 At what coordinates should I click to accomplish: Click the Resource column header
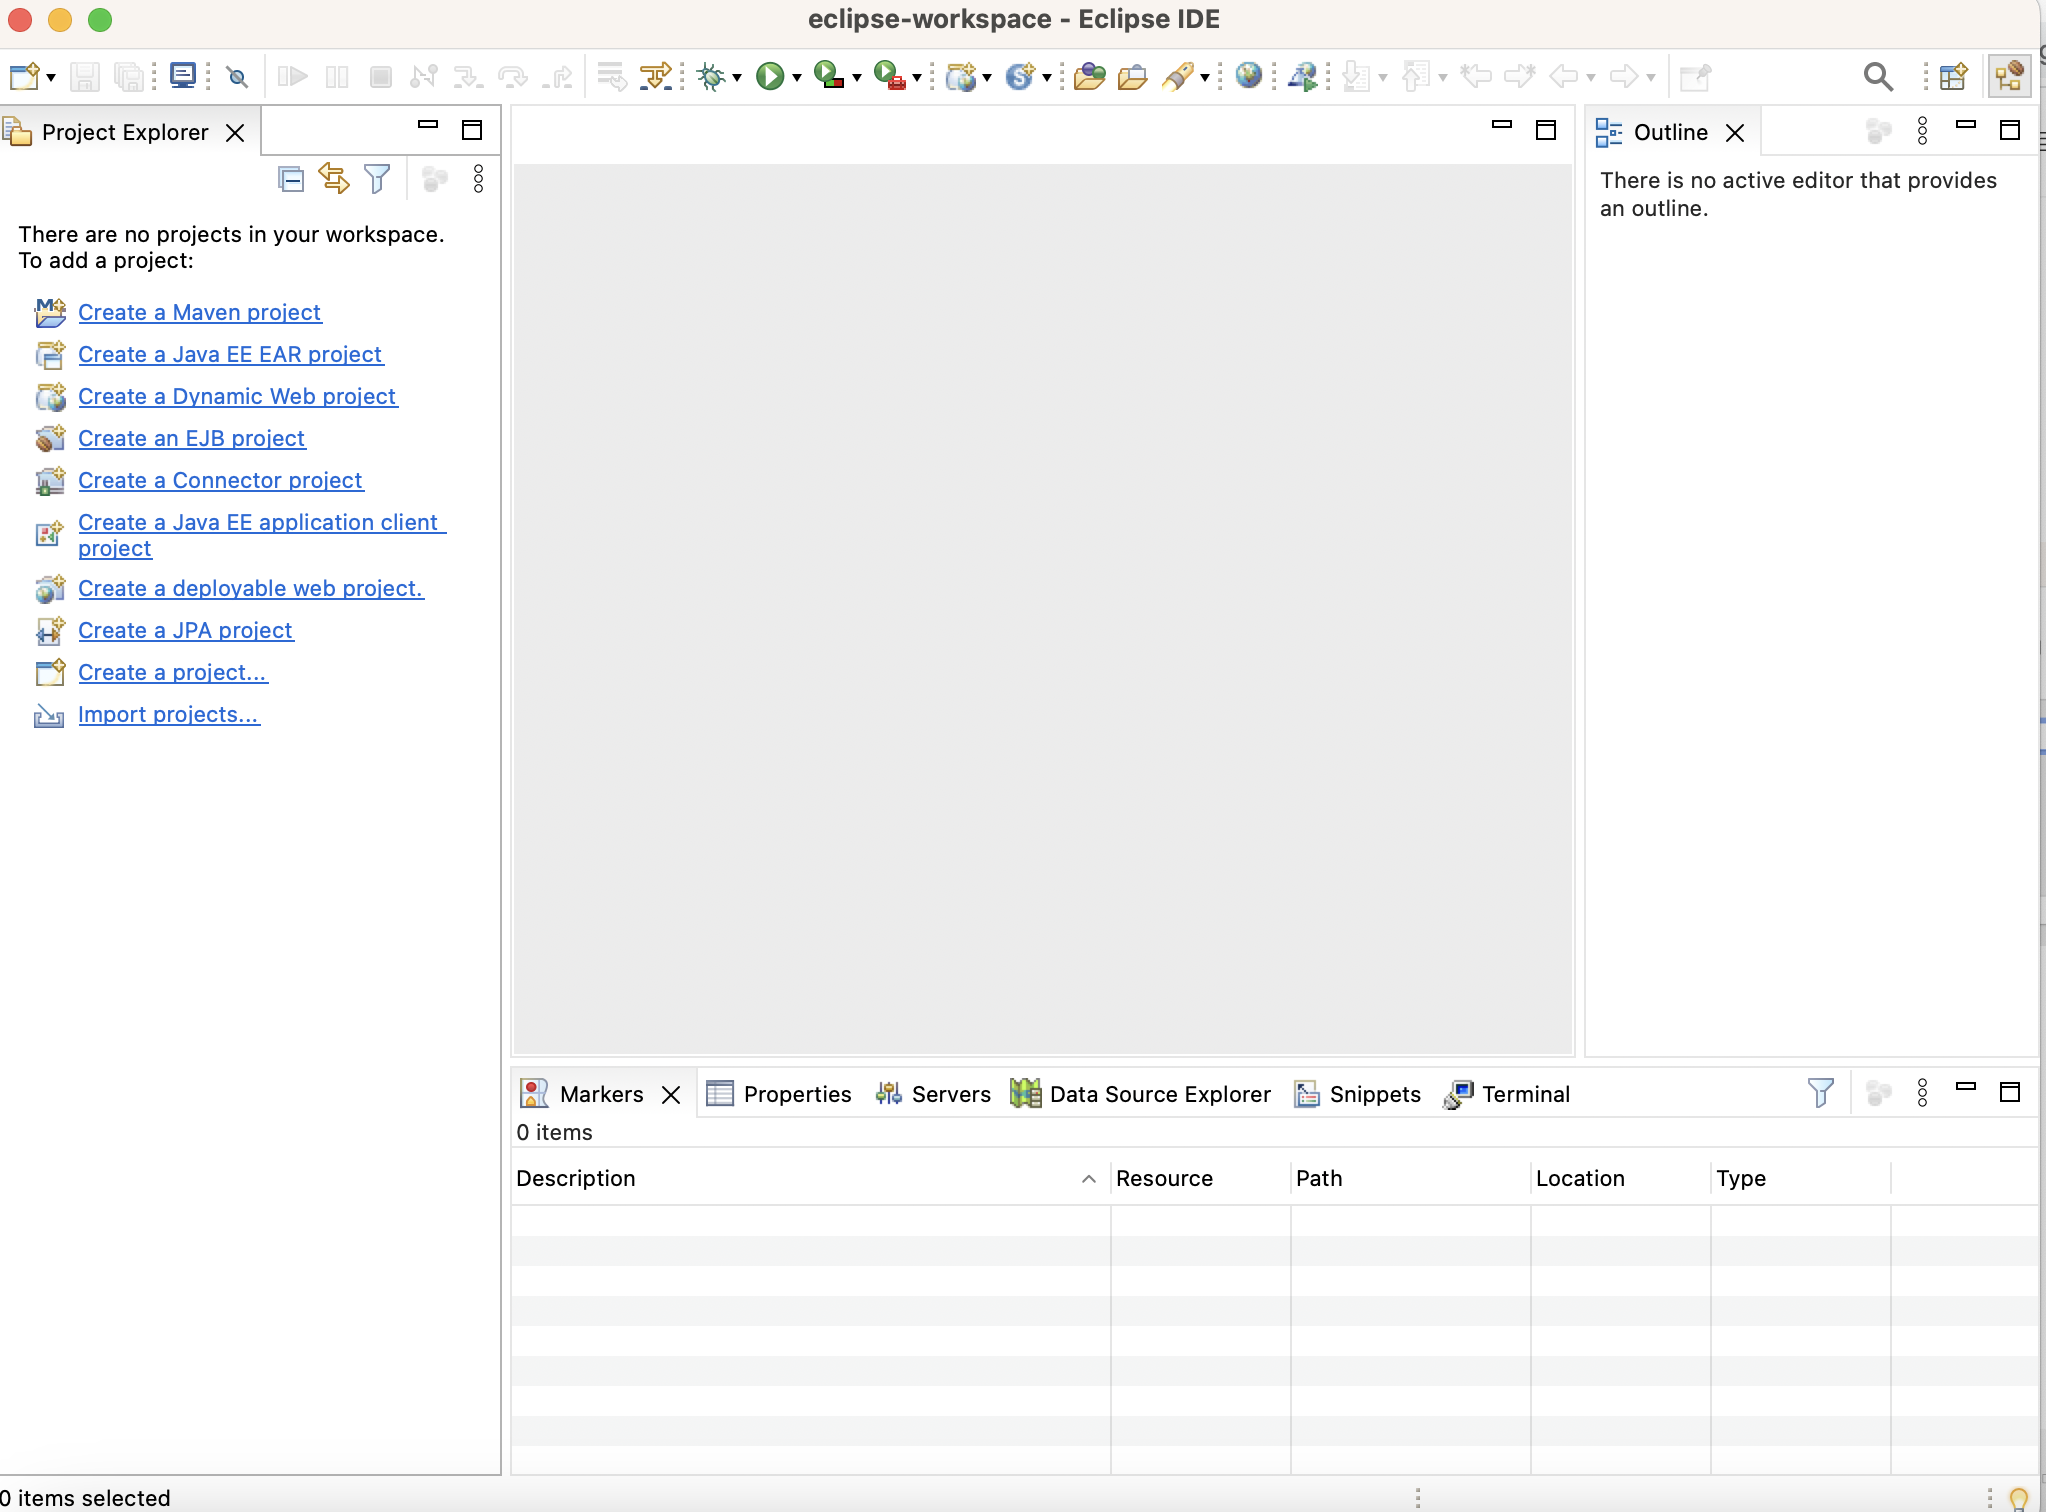coord(1200,1178)
